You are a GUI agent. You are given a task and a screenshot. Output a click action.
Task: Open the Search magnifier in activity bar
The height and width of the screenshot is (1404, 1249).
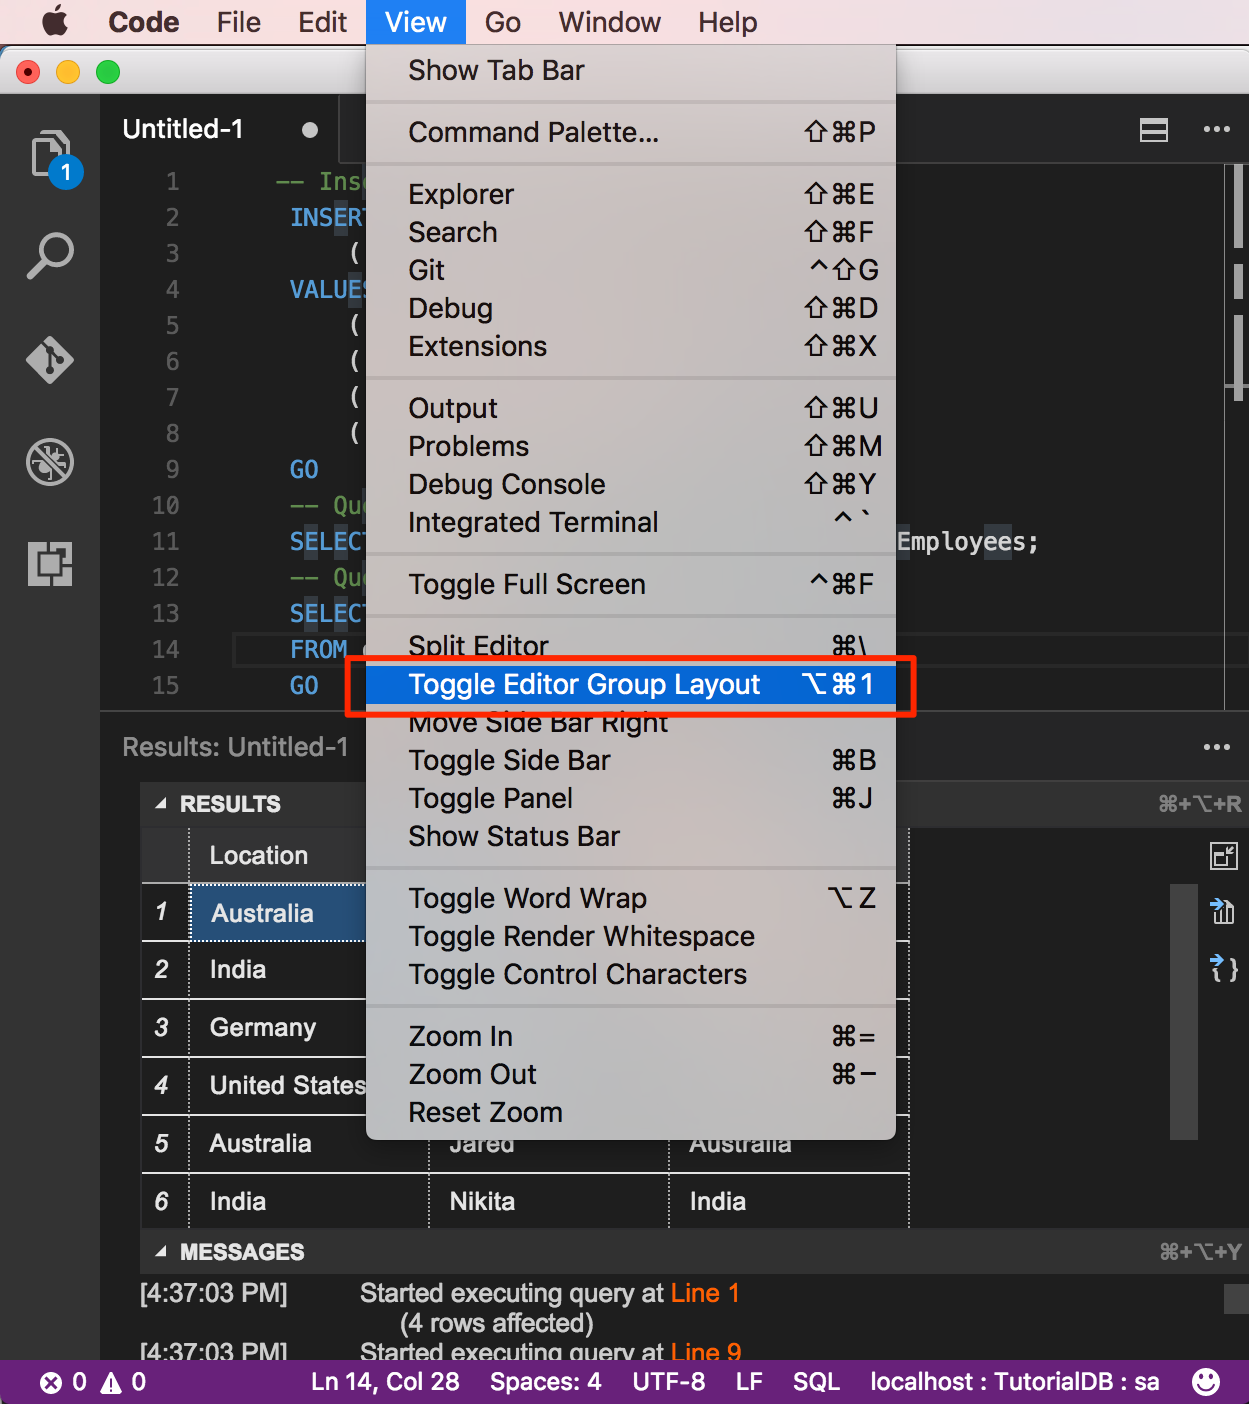pyautogui.click(x=50, y=256)
